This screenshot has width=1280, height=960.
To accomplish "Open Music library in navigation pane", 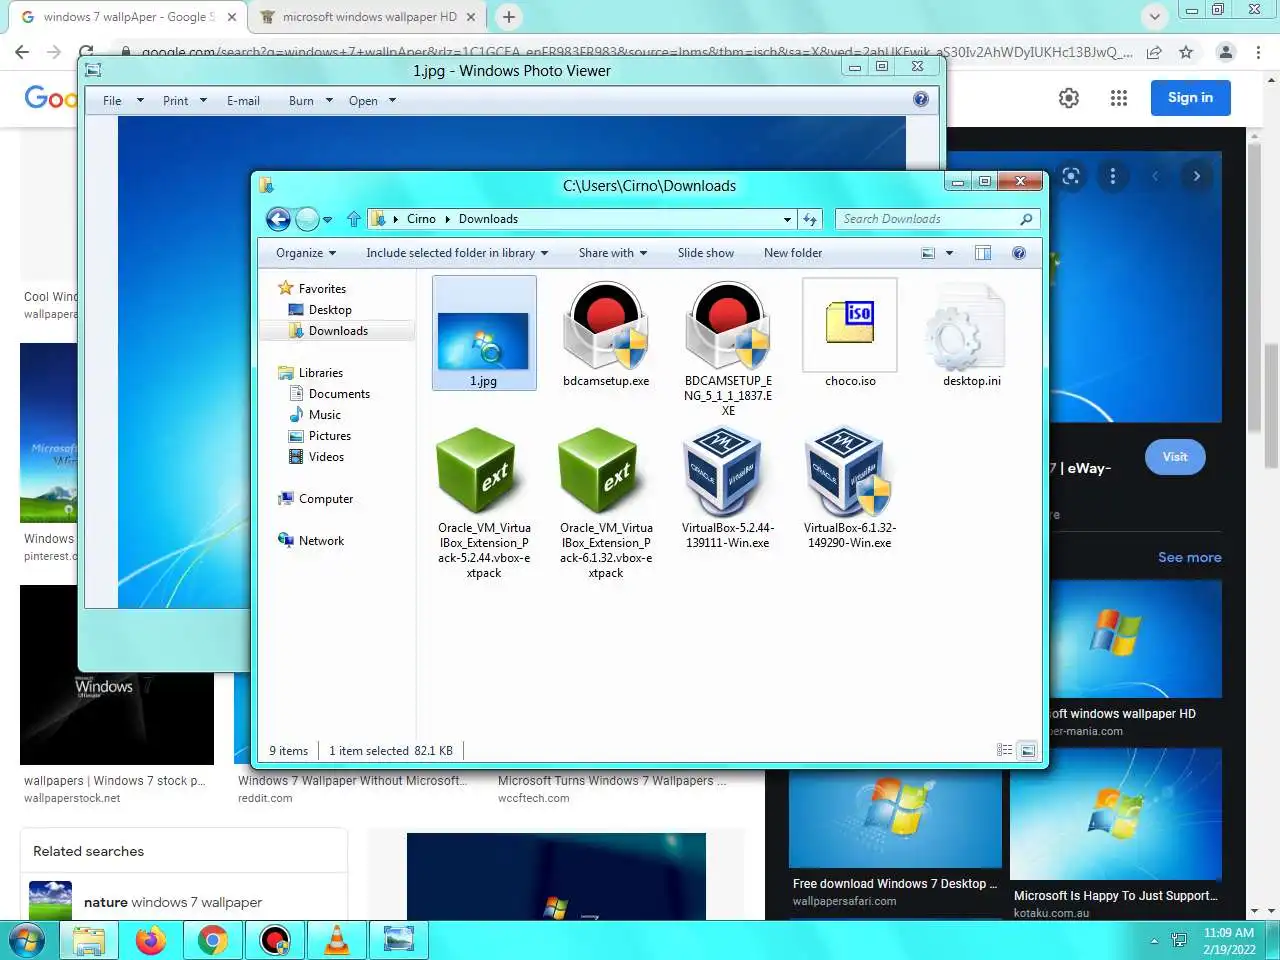I will coord(325,415).
